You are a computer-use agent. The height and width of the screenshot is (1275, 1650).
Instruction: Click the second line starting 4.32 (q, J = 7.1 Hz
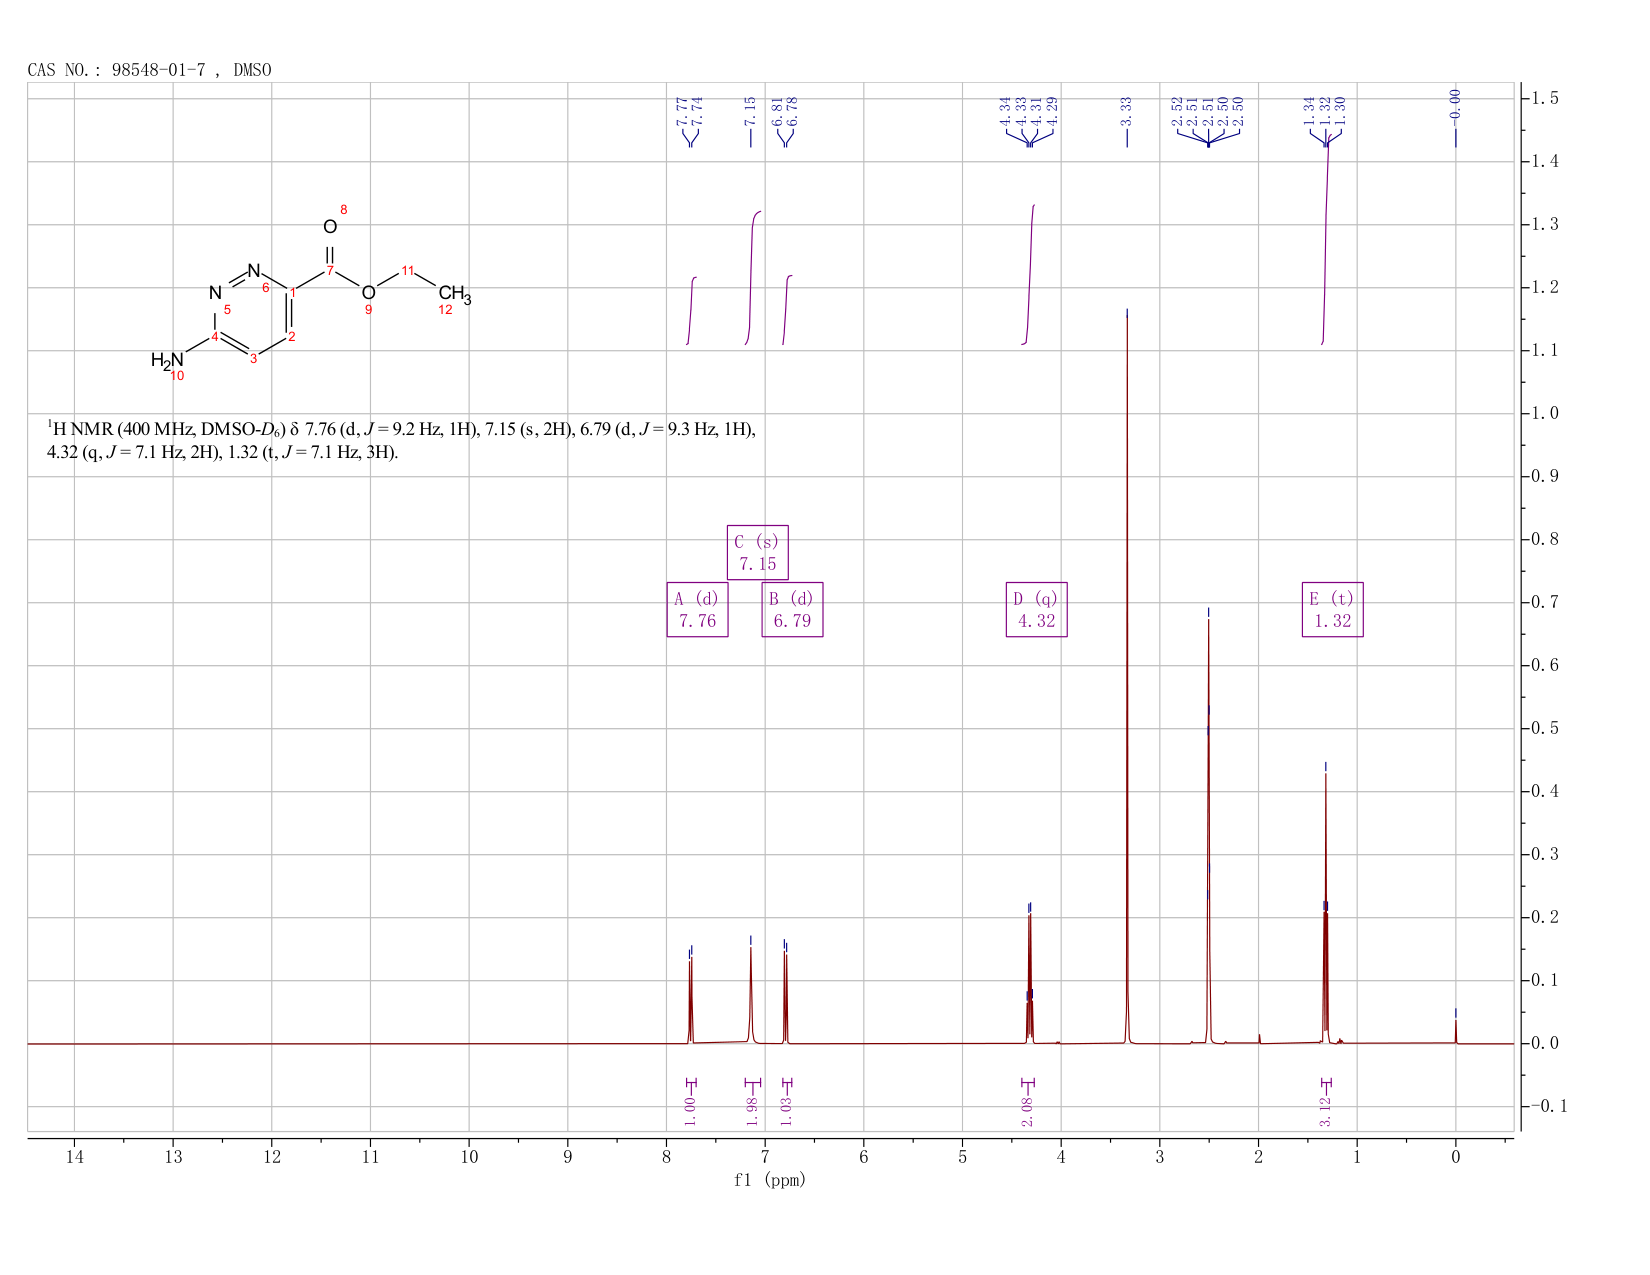(x=223, y=453)
